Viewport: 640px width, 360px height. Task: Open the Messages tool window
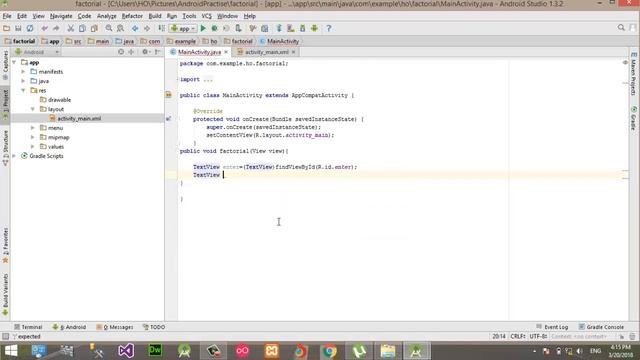coord(115,327)
